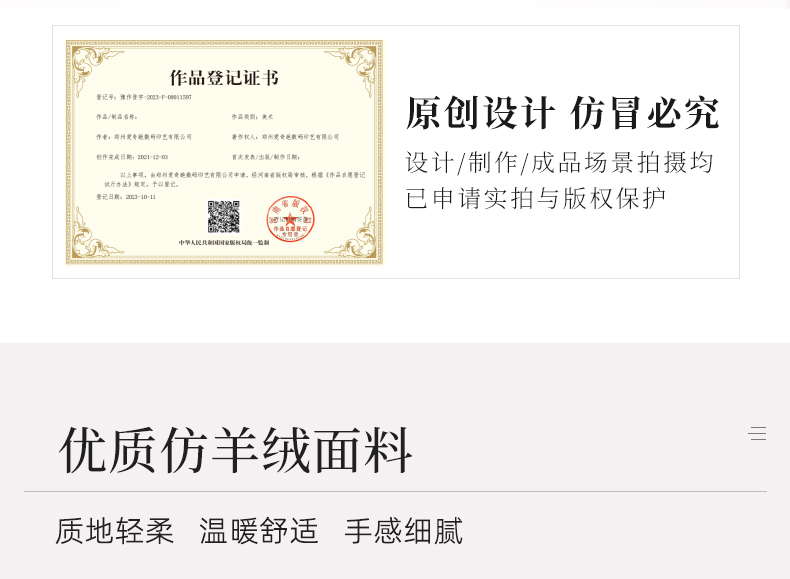The image size is (790, 579).
Task: Click the 中华人民共和国国家版权局统一监制 footer text
Action: pos(224,243)
